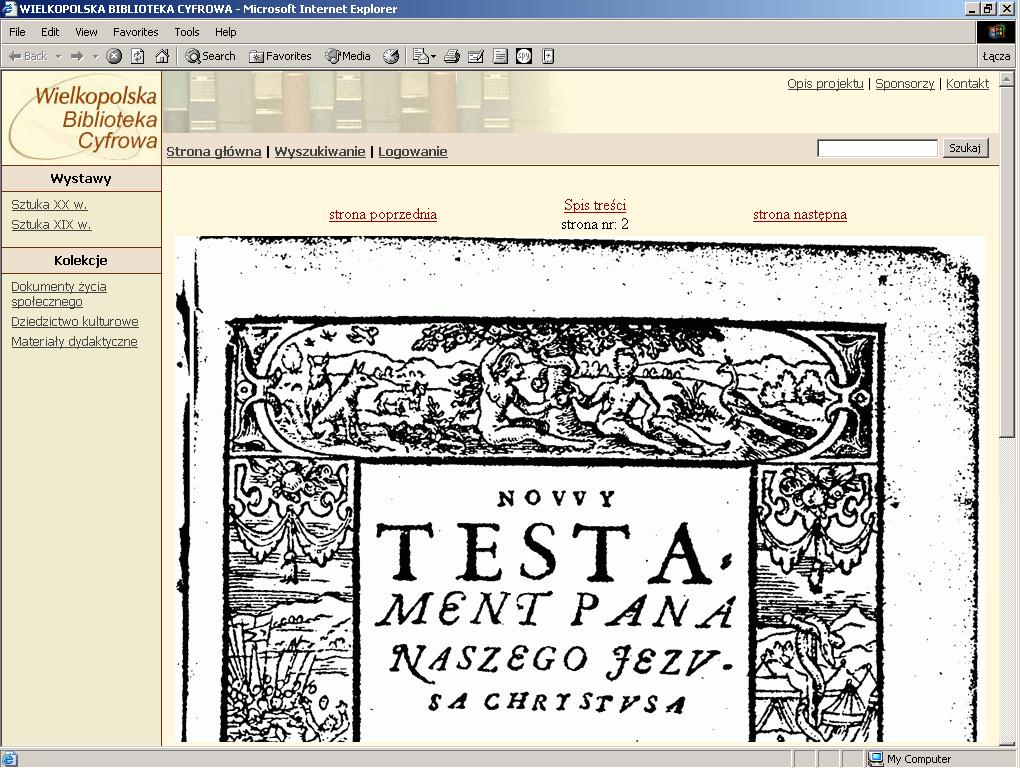Click the vertical scrollbar thumb

(1006, 262)
